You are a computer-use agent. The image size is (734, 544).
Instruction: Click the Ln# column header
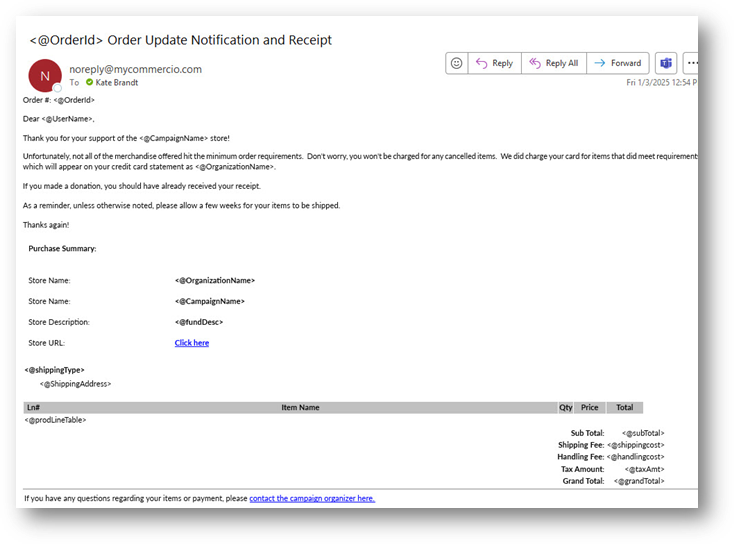(34, 408)
